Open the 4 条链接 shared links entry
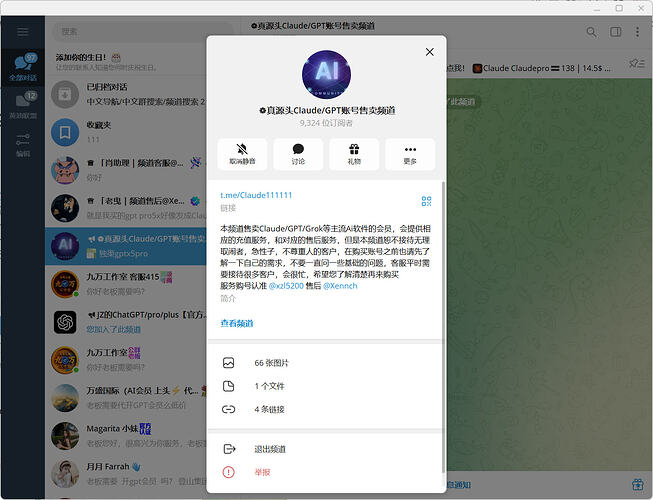Image resolution: width=653 pixels, height=500 pixels. coord(324,409)
